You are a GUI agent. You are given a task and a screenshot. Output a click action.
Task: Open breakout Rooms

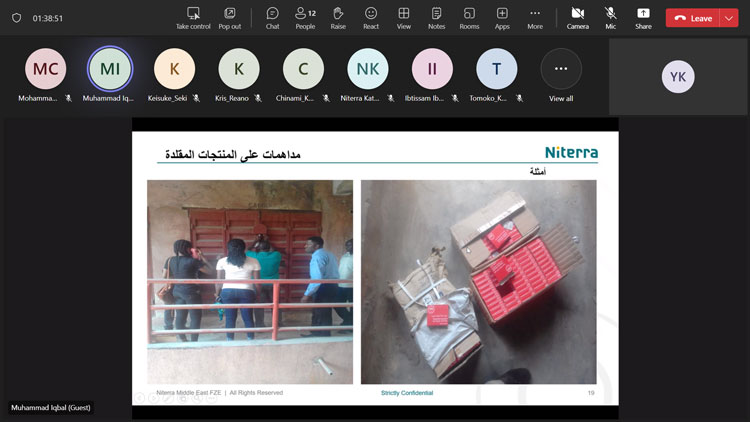coord(469,17)
